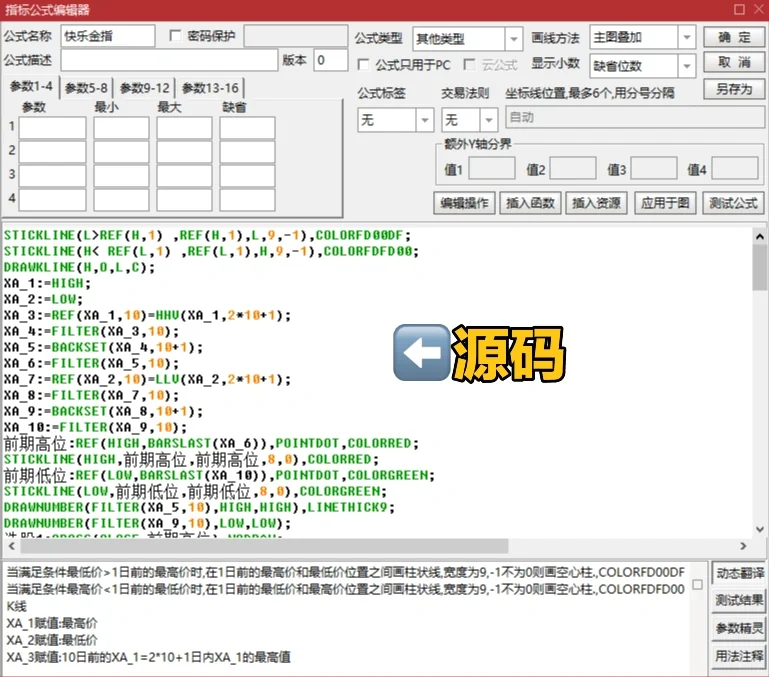Screen dimensions: 769x677
Task: Click the 值4 input field
Action: point(735,169)
